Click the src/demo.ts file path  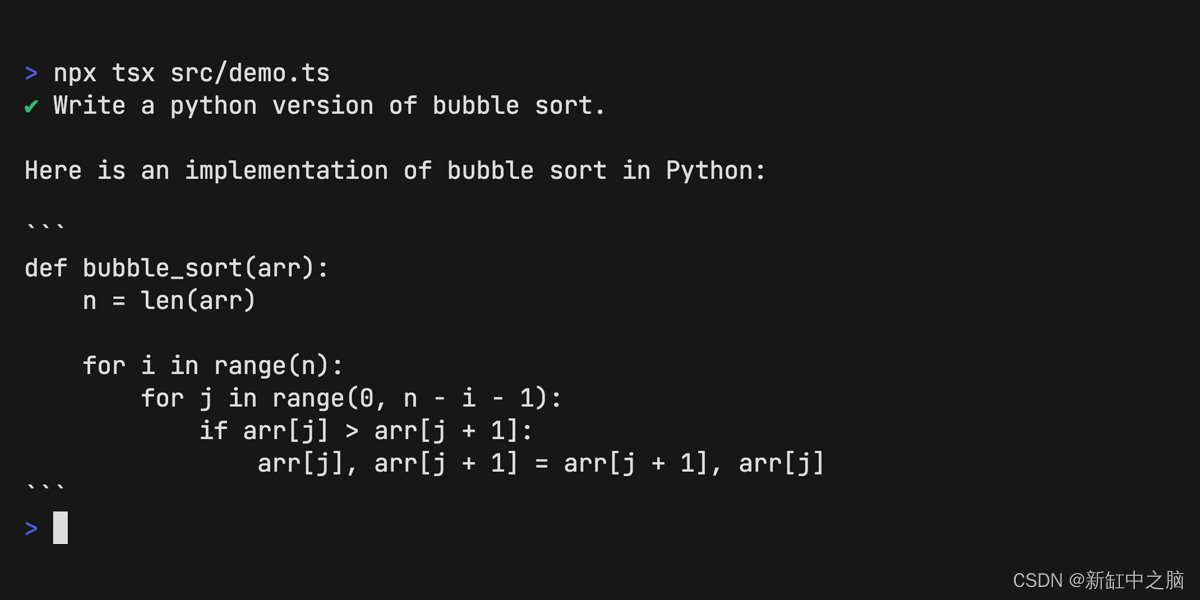pyautogui.click(x=250, y=73)
